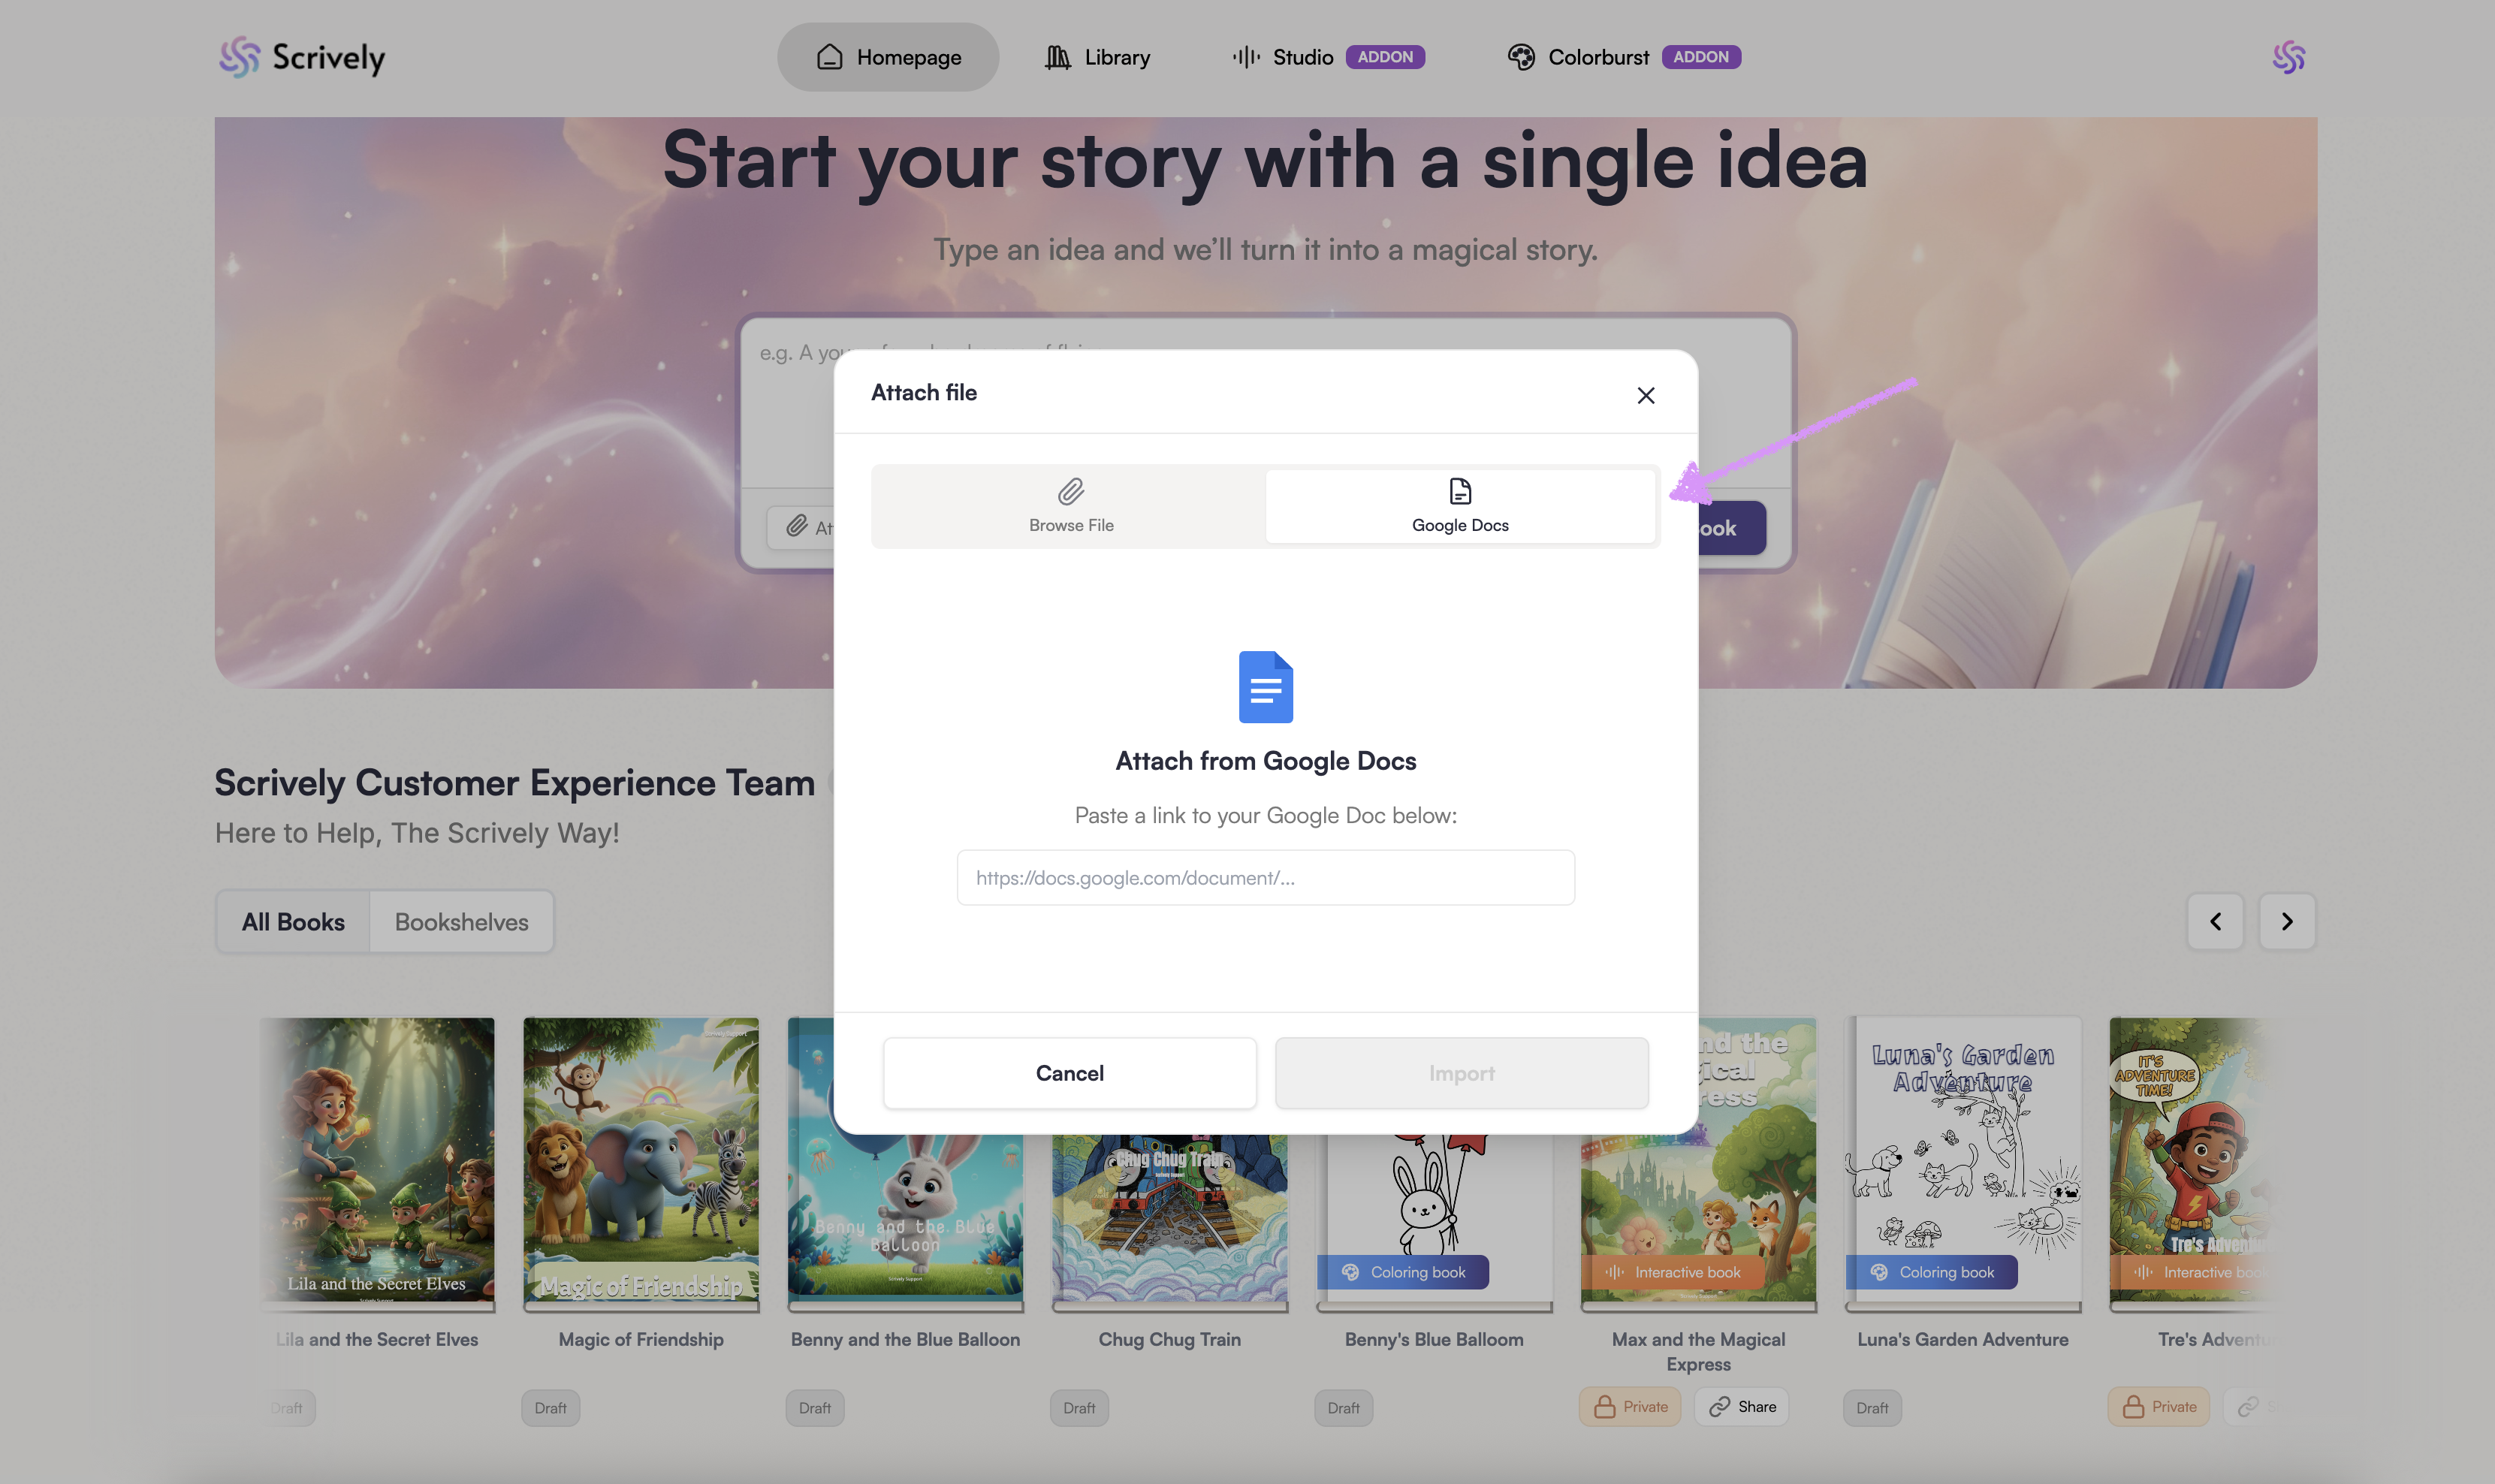Switch to Bookshelves tab
2495x1484 pixels.
pyautogui.click(x=461, y=921)
